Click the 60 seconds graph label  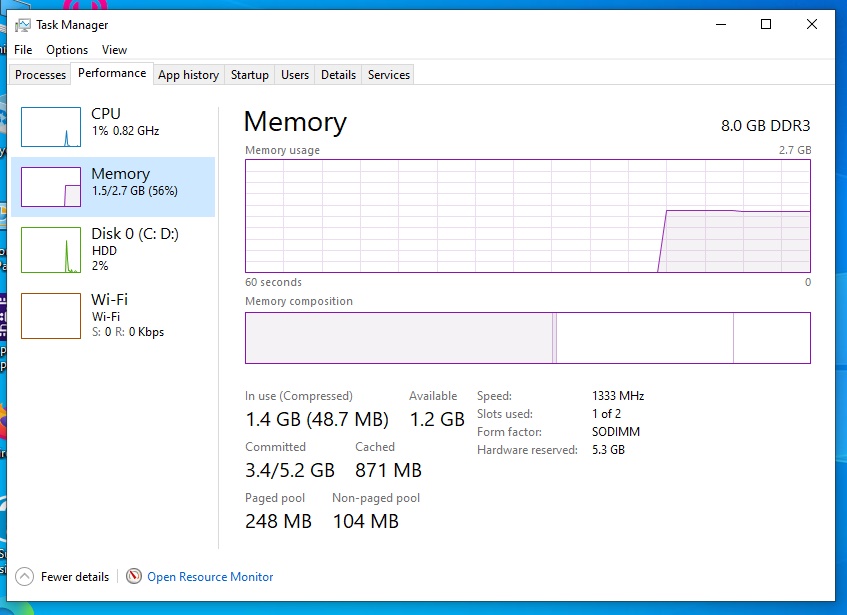tap(273, 282)
